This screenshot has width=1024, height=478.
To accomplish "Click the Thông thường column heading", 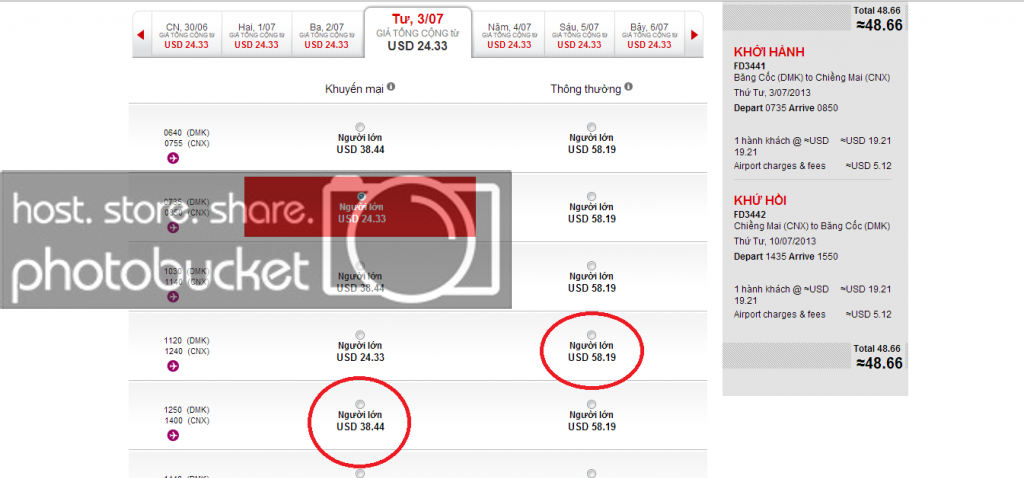I will pos(586,89).
